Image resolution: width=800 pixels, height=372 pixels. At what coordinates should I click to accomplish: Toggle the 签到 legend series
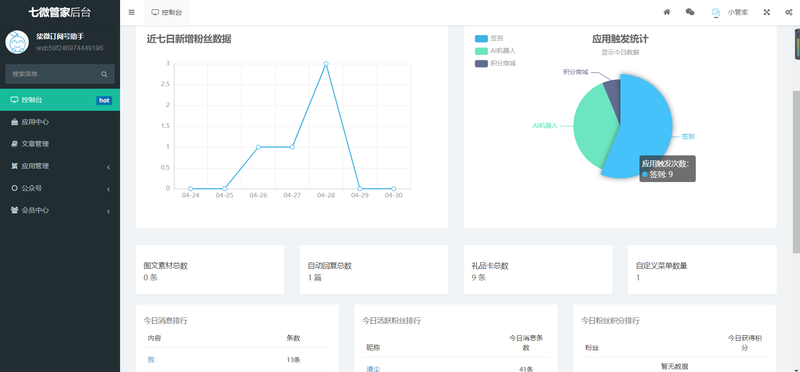point(489,38)
